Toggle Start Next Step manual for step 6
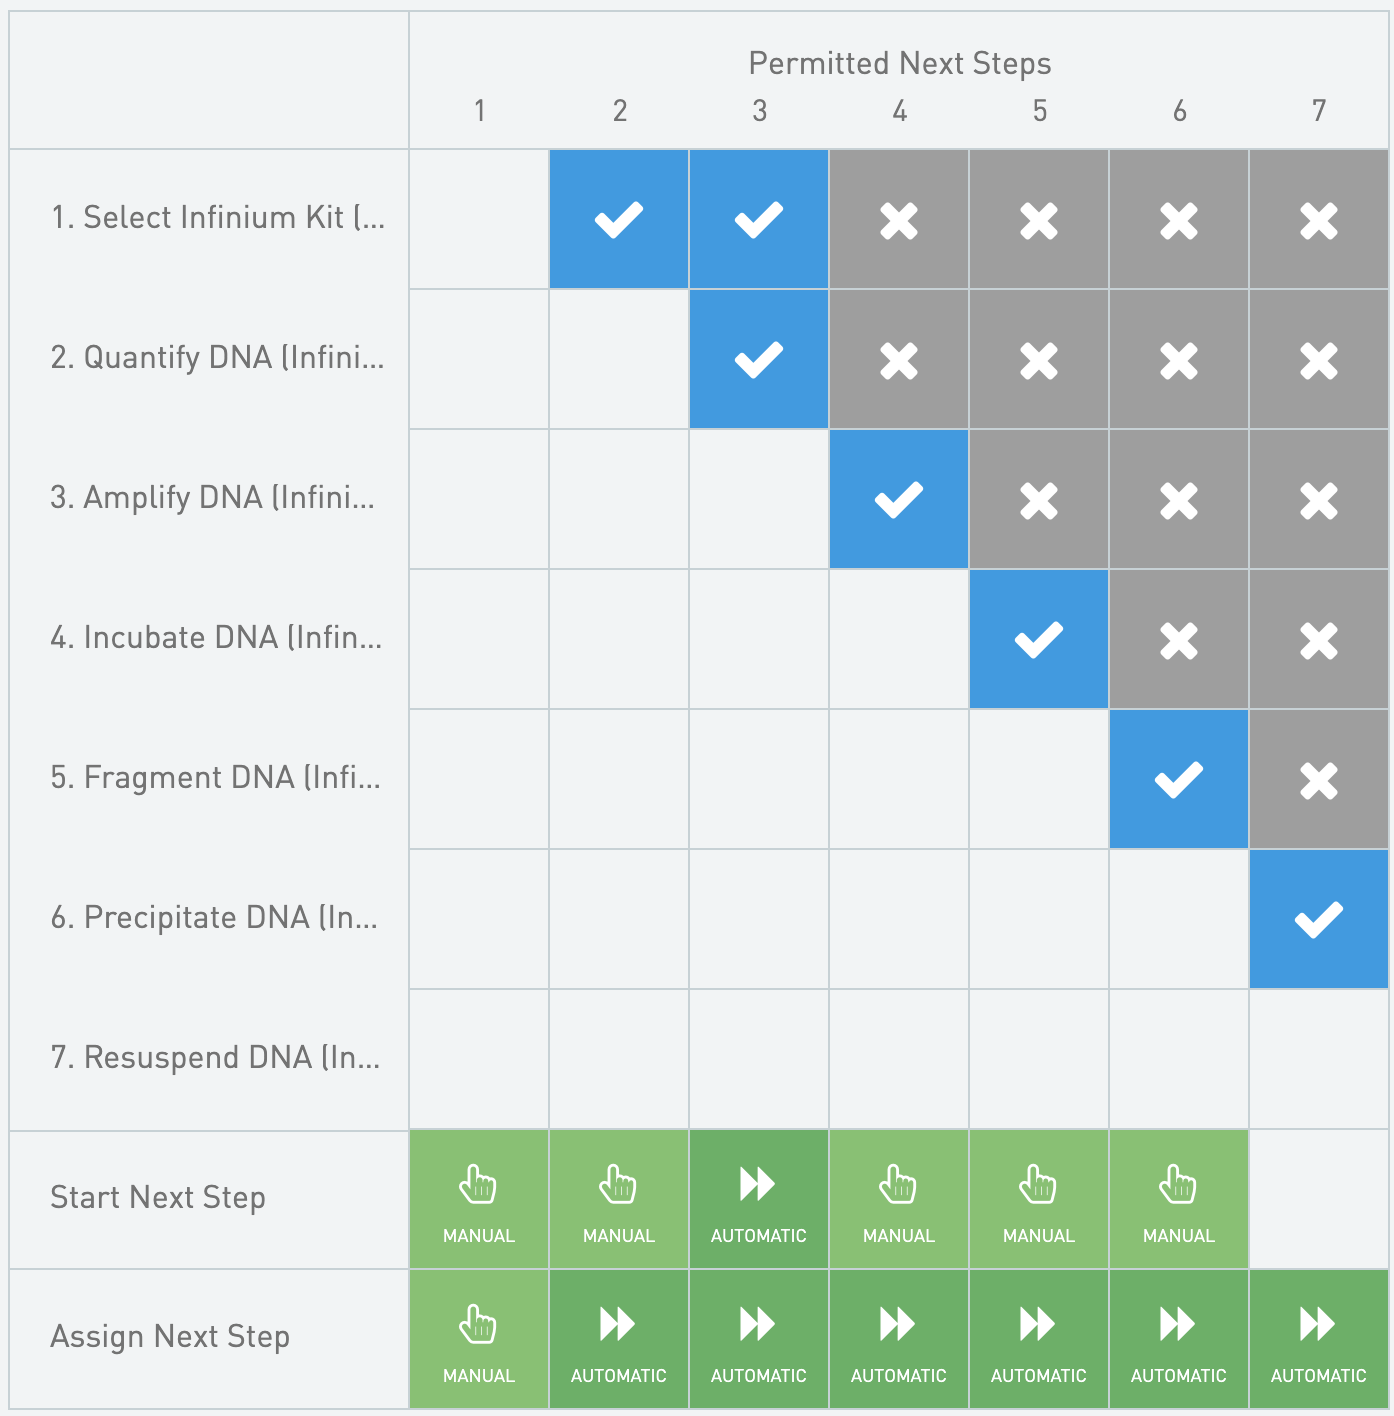1394x1416 pixels. tap(1178, 1199)
